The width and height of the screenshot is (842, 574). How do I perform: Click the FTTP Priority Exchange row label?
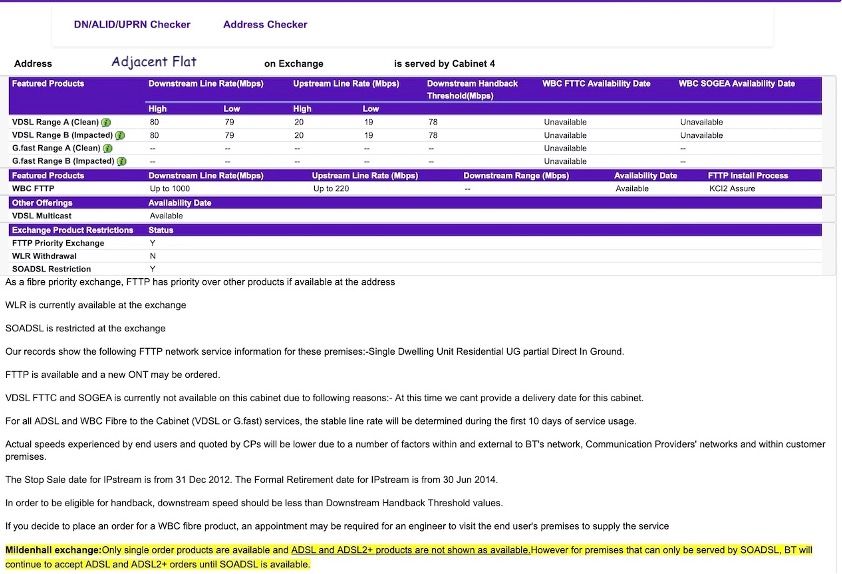pyautogui.click(x=58, y=243)
